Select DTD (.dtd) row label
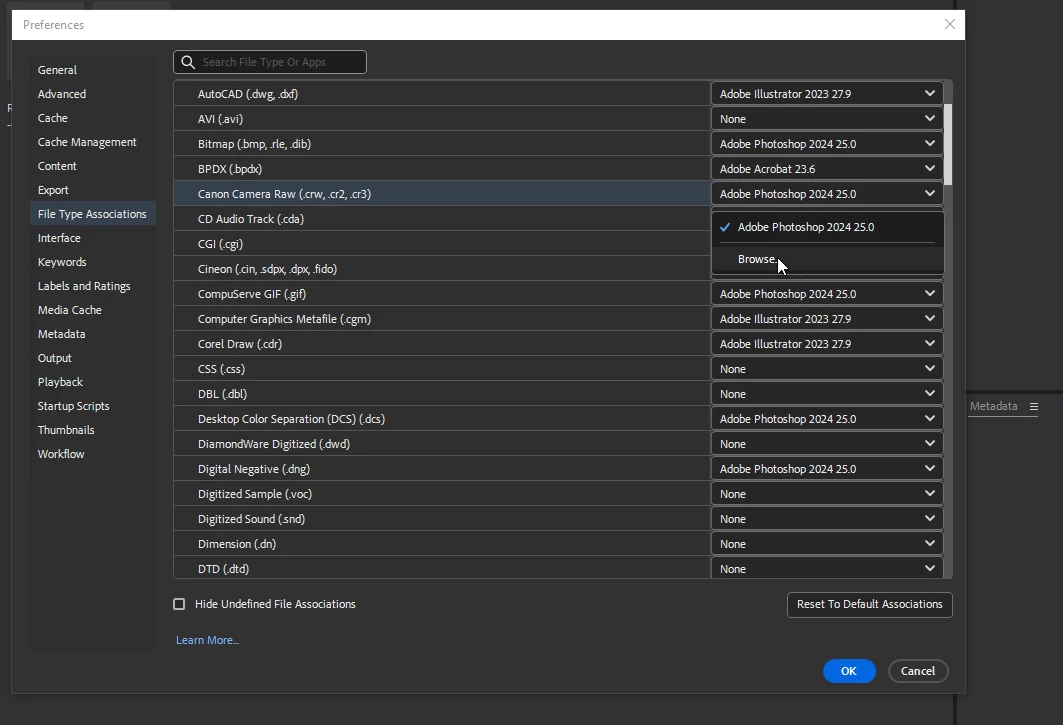This screenshot has height=725, width=1063. (223, 569)
